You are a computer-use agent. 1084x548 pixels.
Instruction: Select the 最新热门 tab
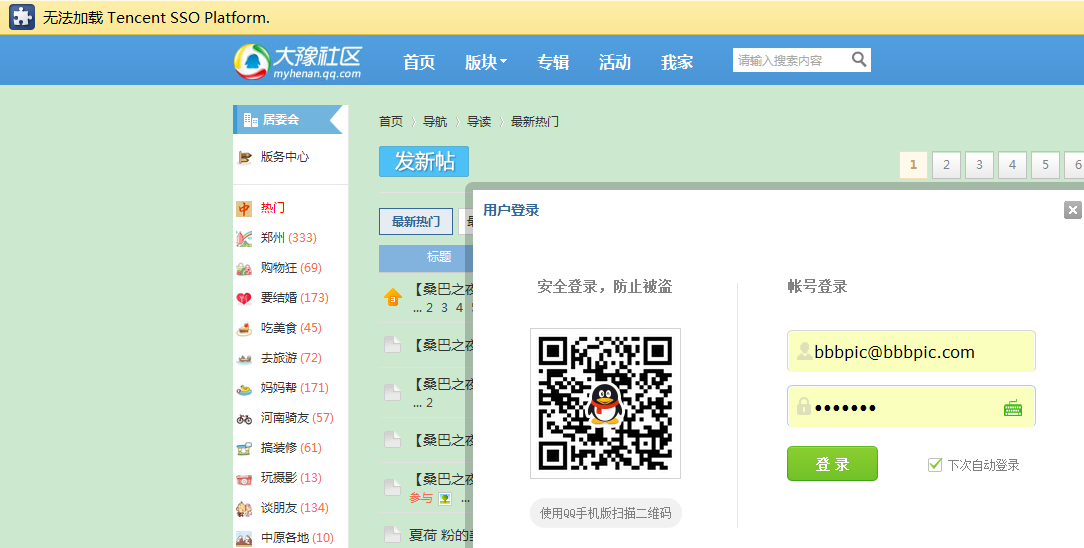[x=415, y=222]
